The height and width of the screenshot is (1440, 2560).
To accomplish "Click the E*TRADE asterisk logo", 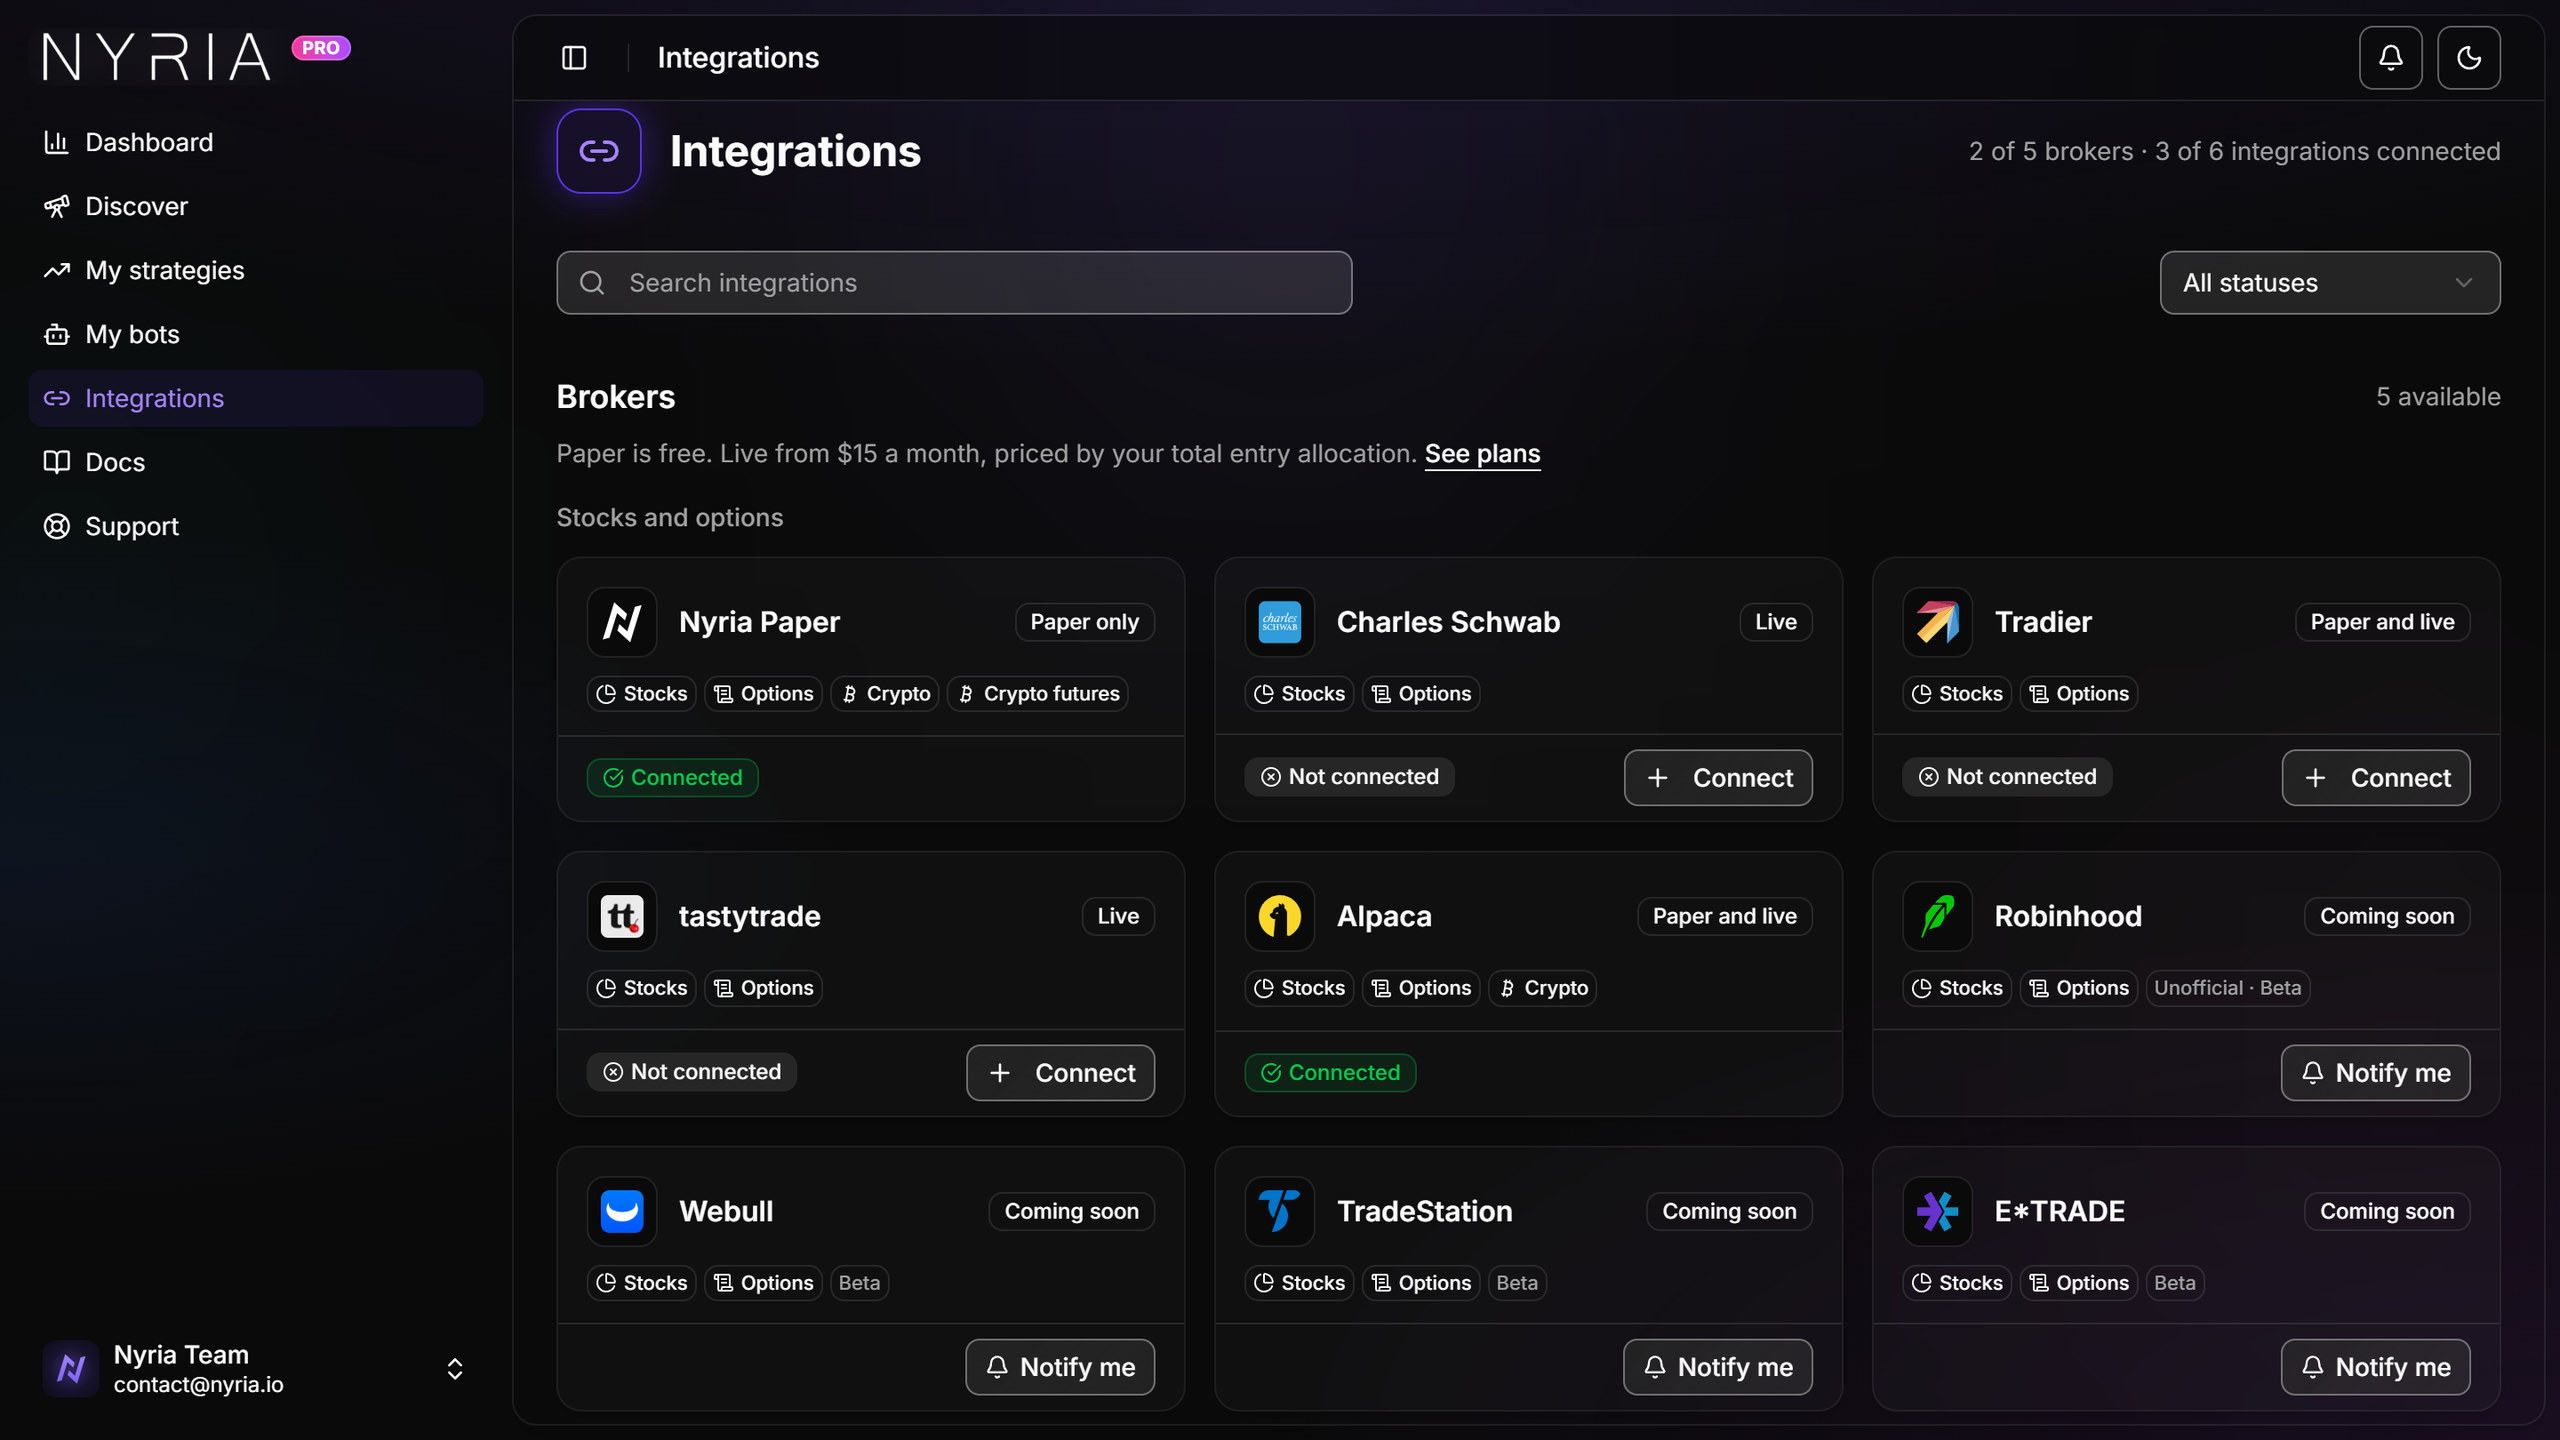I will [1938, 1211].
